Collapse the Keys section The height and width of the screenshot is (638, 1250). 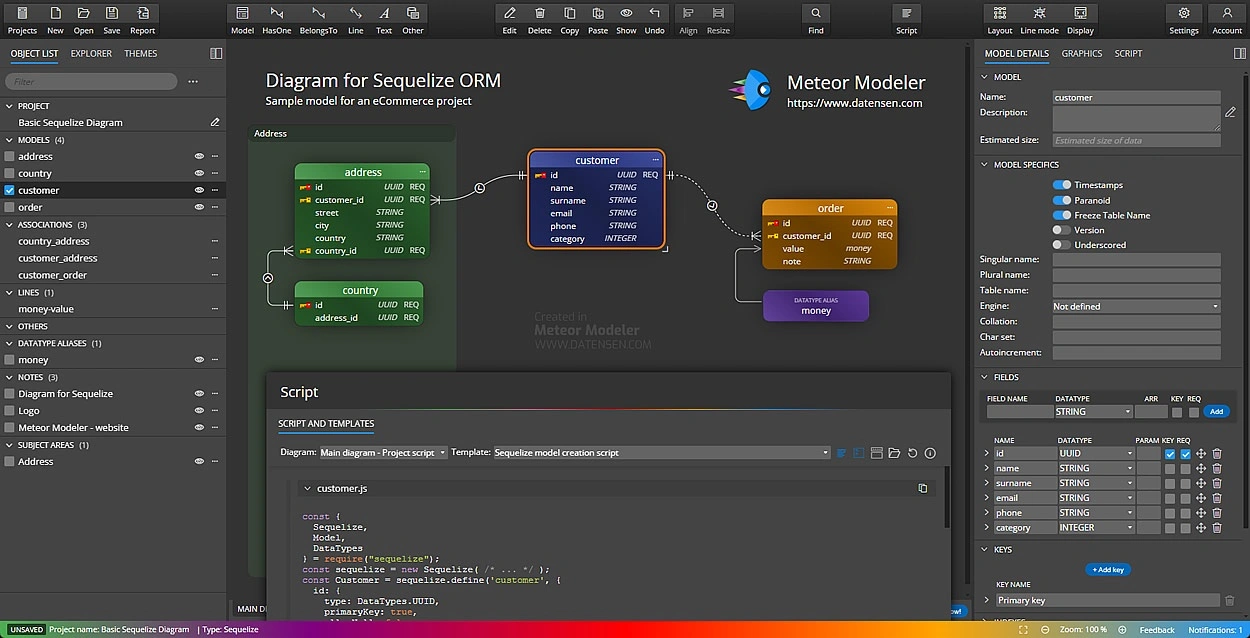pyautogui.click(x=984, y=549)
